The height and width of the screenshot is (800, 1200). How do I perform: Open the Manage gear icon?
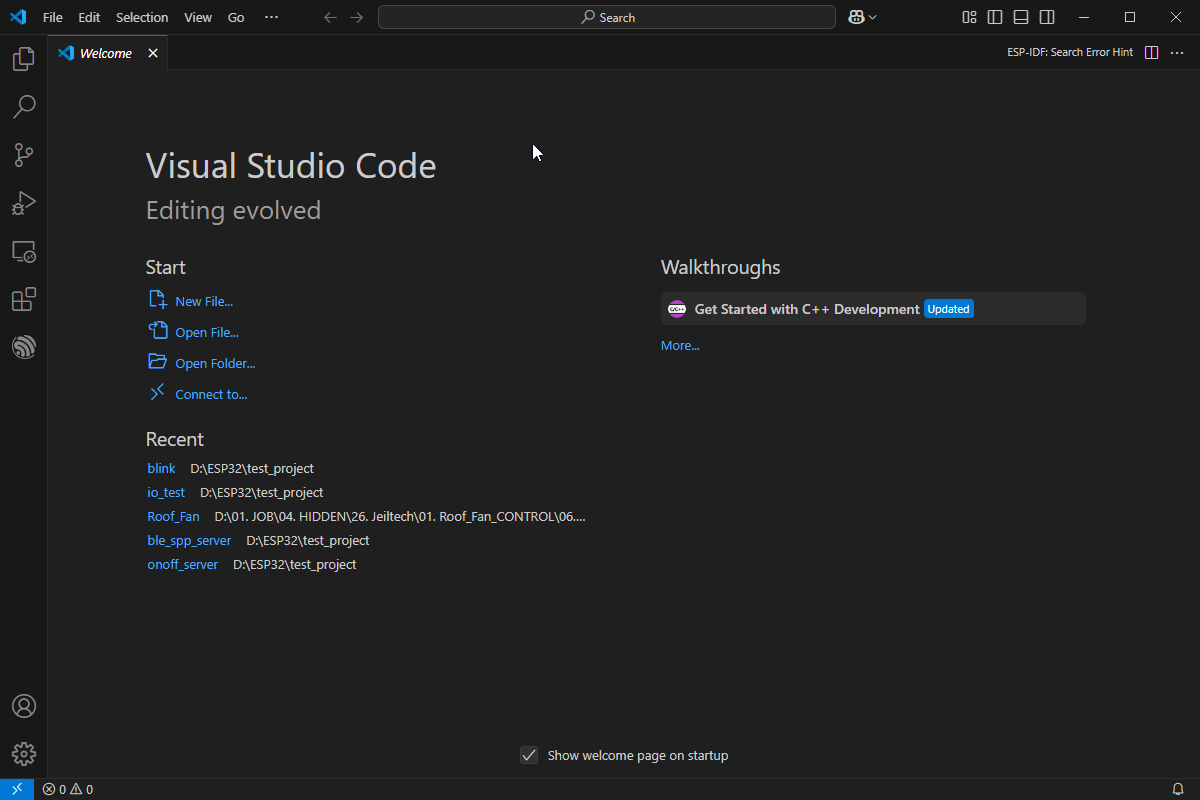pos(23,754)
